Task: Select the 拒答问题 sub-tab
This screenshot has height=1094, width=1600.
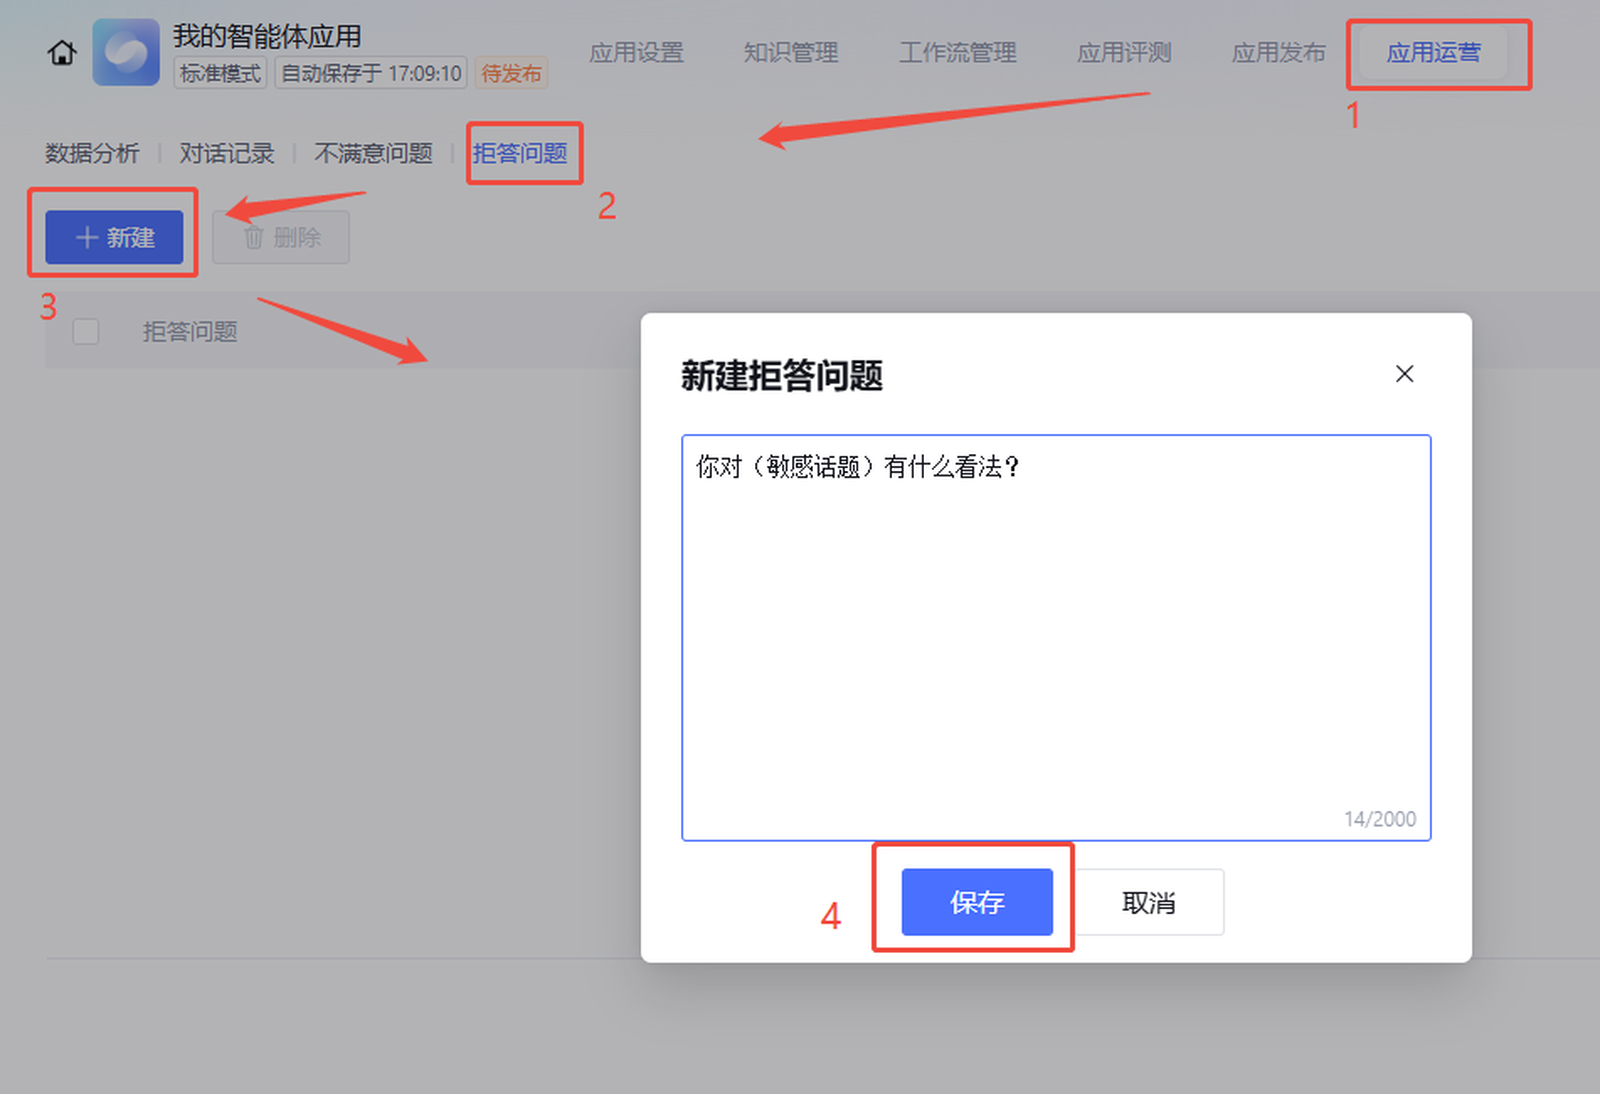Action: point(520,153)
